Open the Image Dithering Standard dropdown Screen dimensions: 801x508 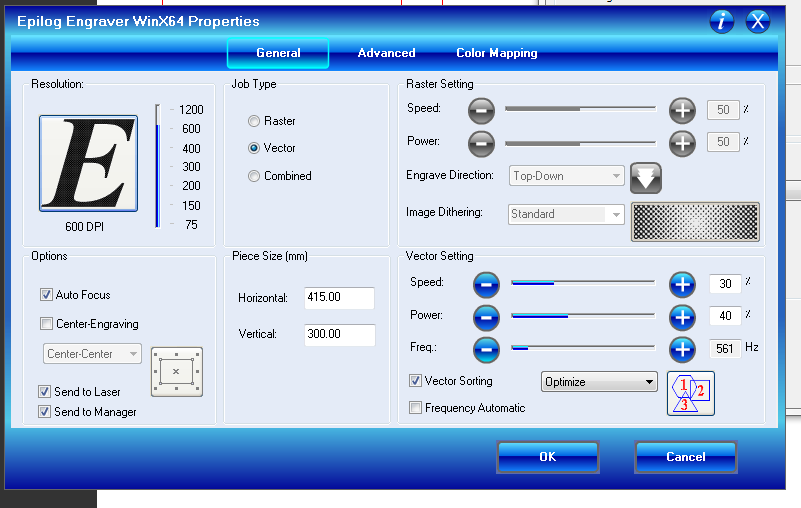tap(567, 214)
